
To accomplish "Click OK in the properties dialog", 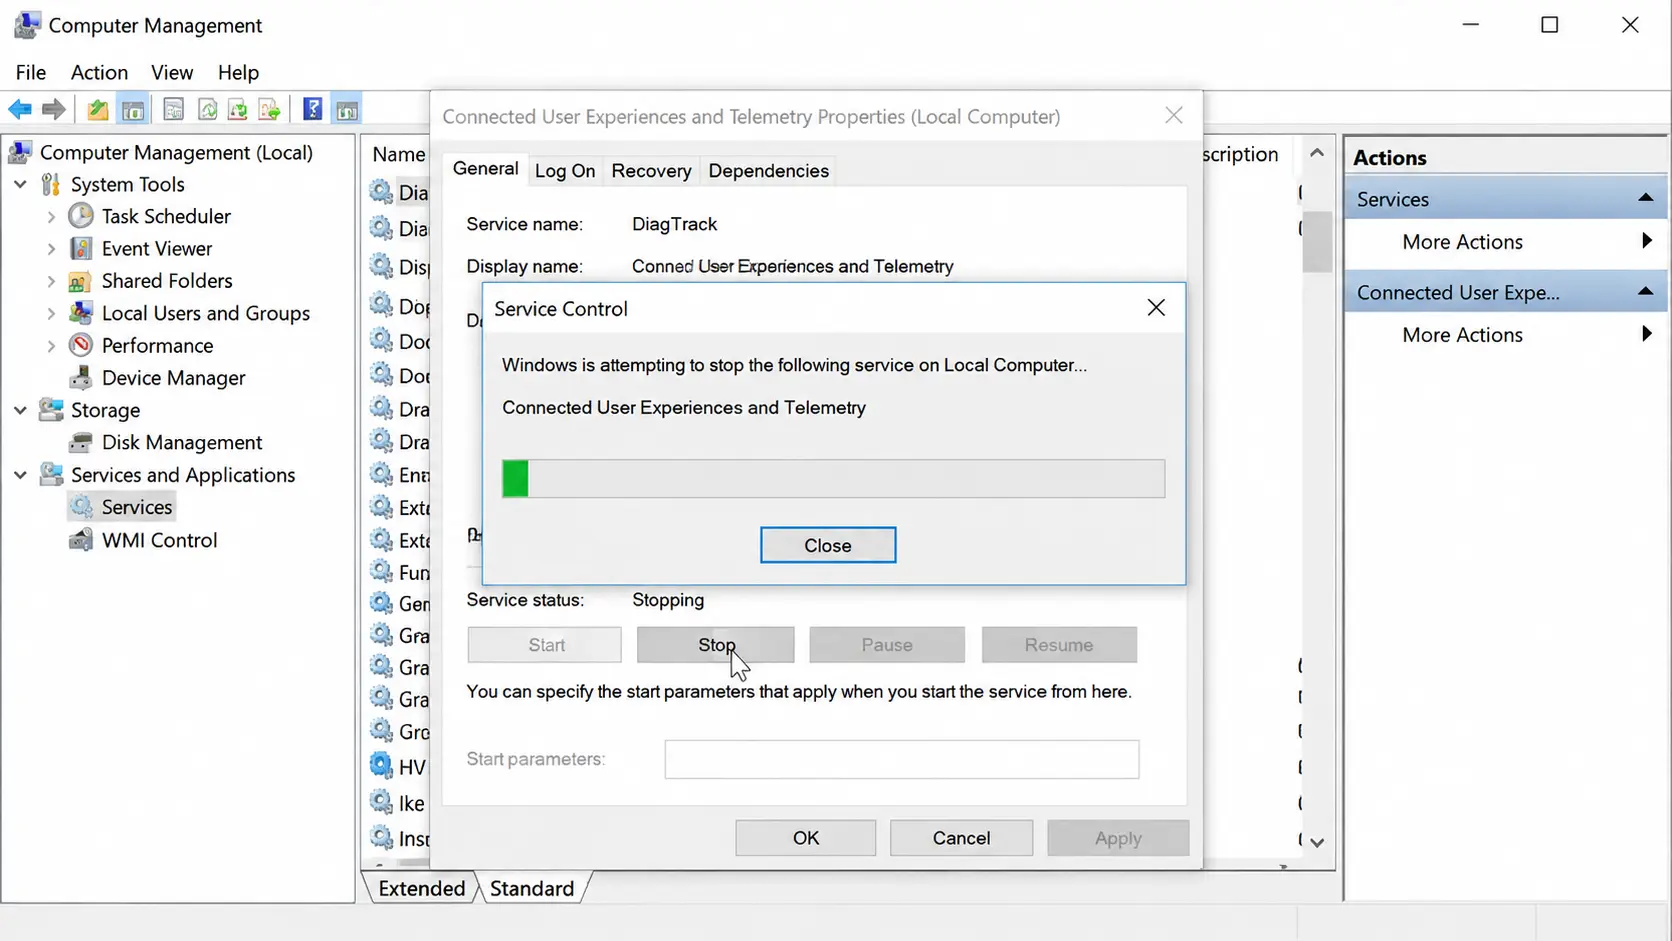I will [806, 838].
